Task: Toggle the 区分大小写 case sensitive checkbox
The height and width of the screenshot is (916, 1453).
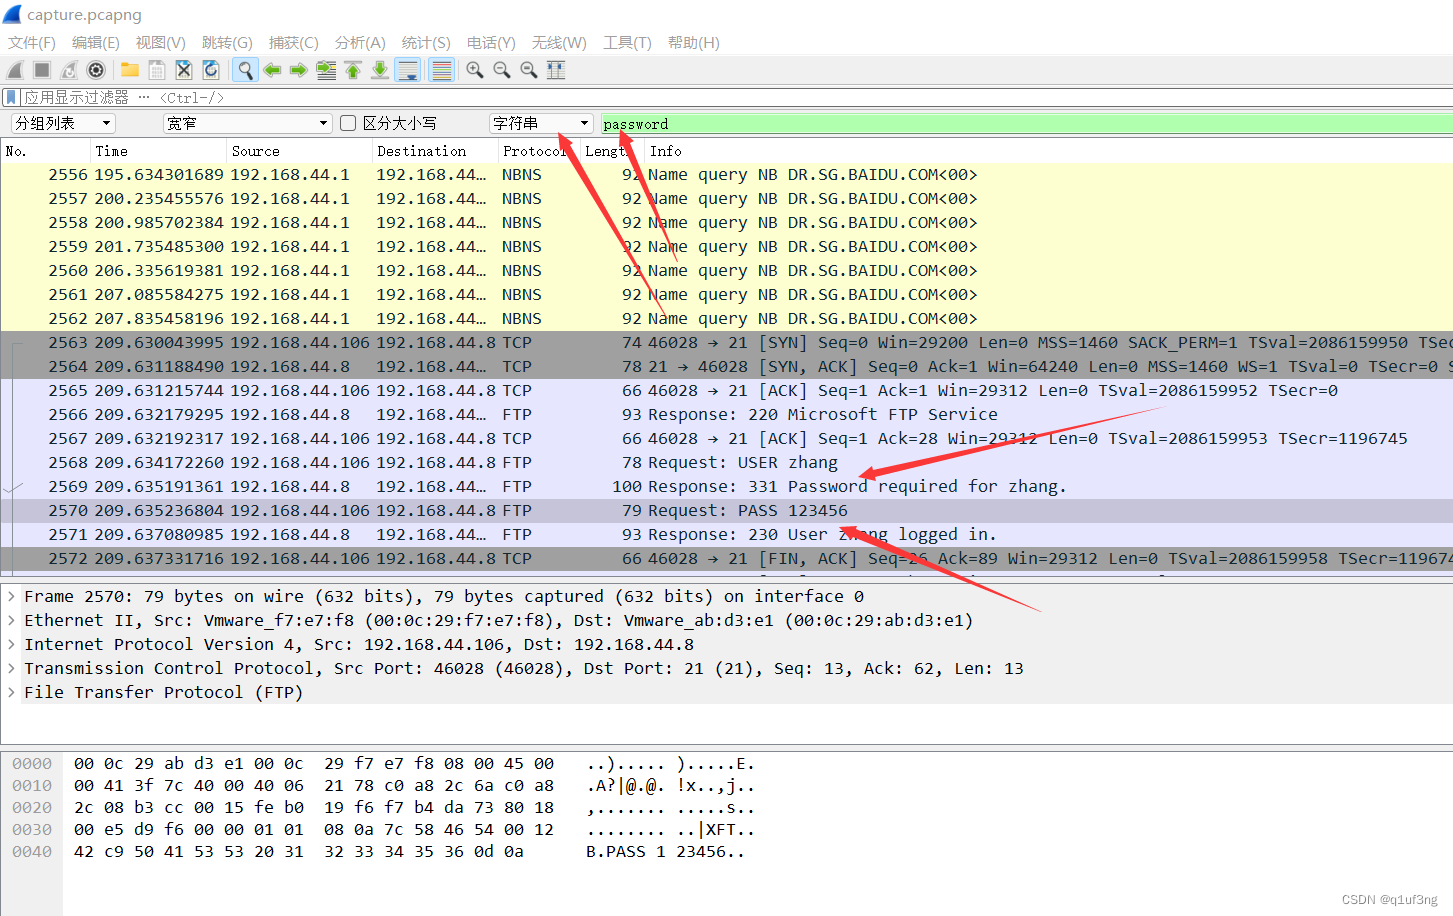Action: click(348, 123)
